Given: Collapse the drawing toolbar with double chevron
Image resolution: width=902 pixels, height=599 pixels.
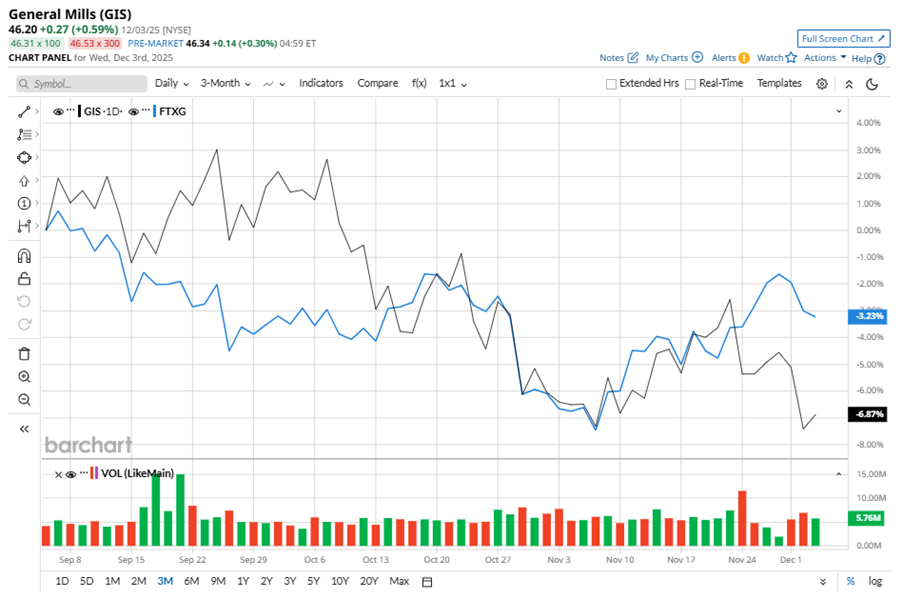Looking at the screenshot, I should 24,429.
